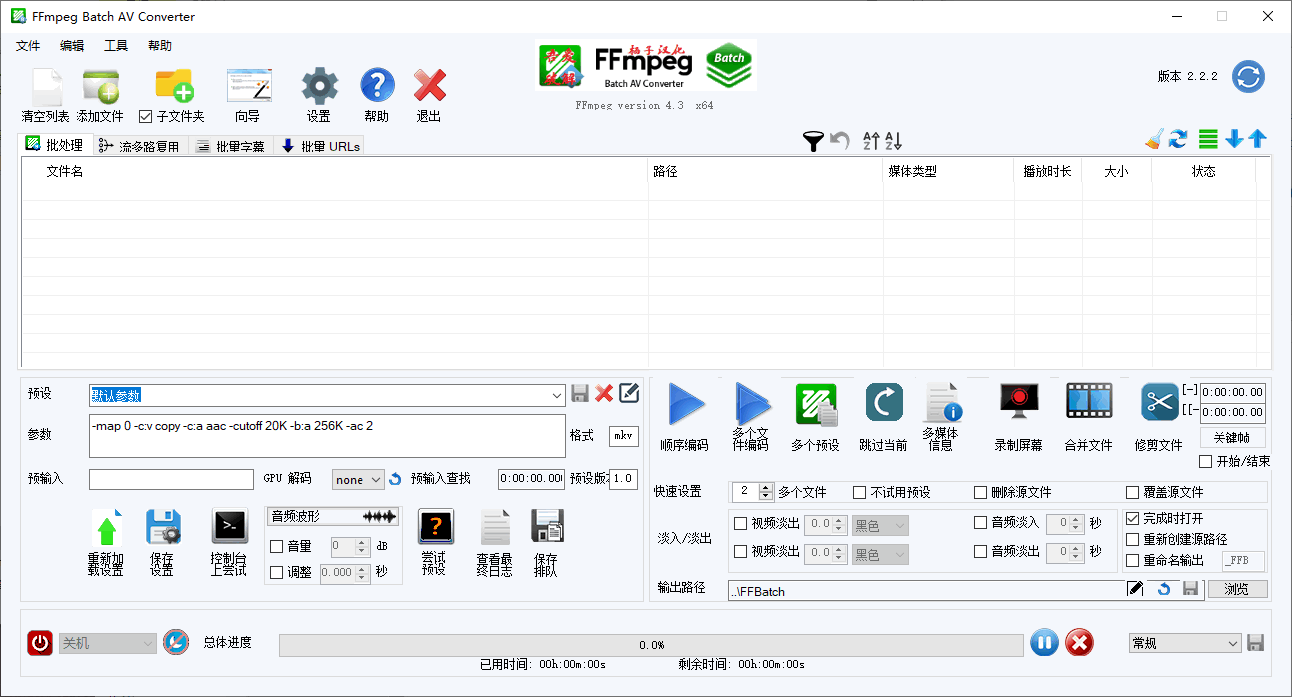Click the 合并文件 merge files icon
The height and width of the screenshot is (697, 1292).
coord(1089,401)
